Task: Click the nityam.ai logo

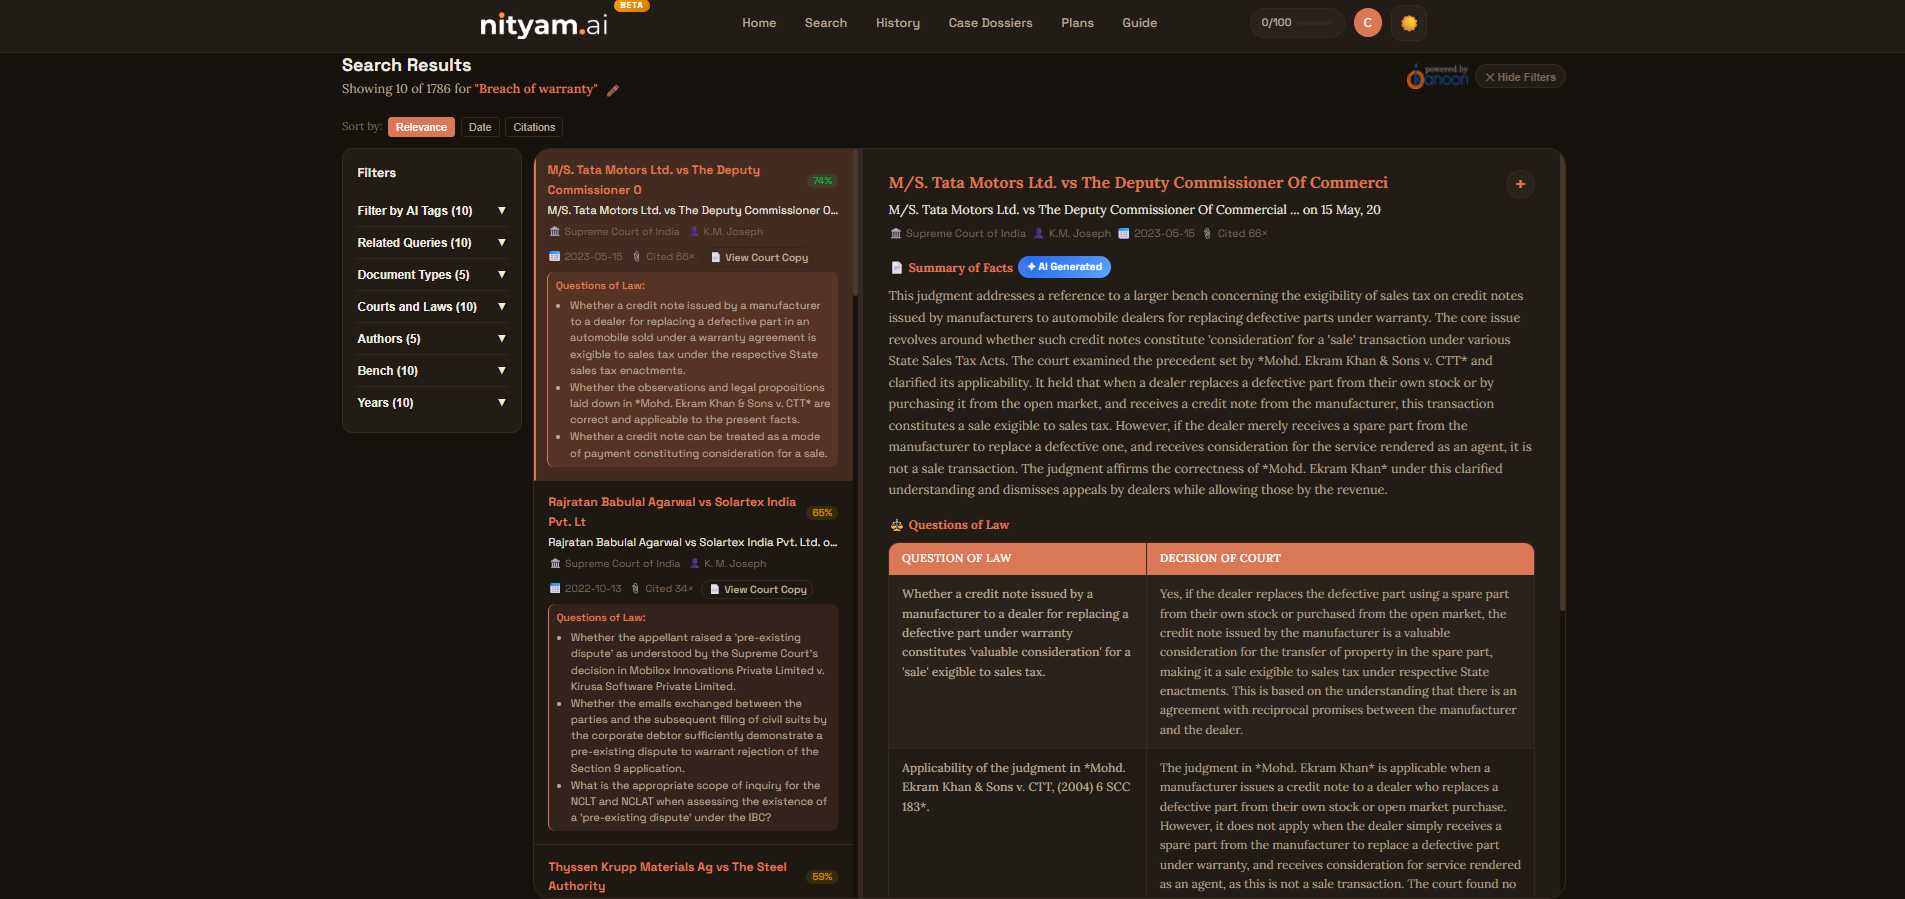Action: [x=543, y=23]
